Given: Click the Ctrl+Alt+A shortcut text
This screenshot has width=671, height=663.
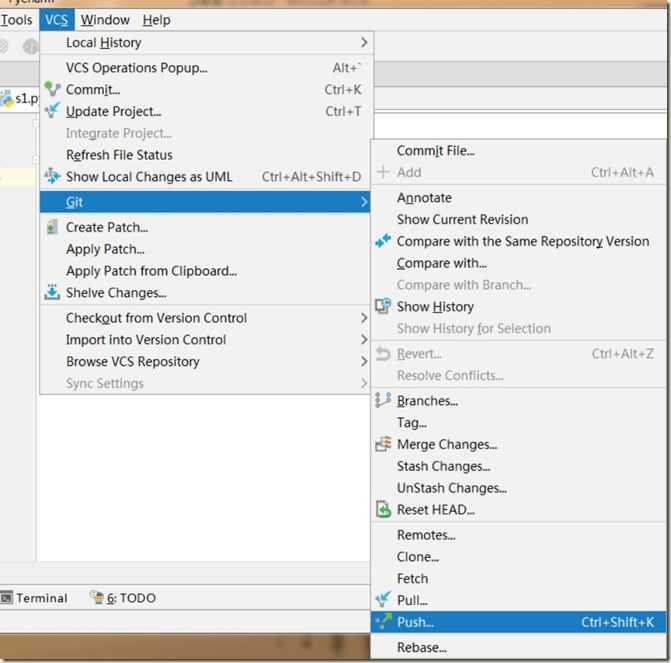Looking at the screenshot, I should (x=622, y=172).
